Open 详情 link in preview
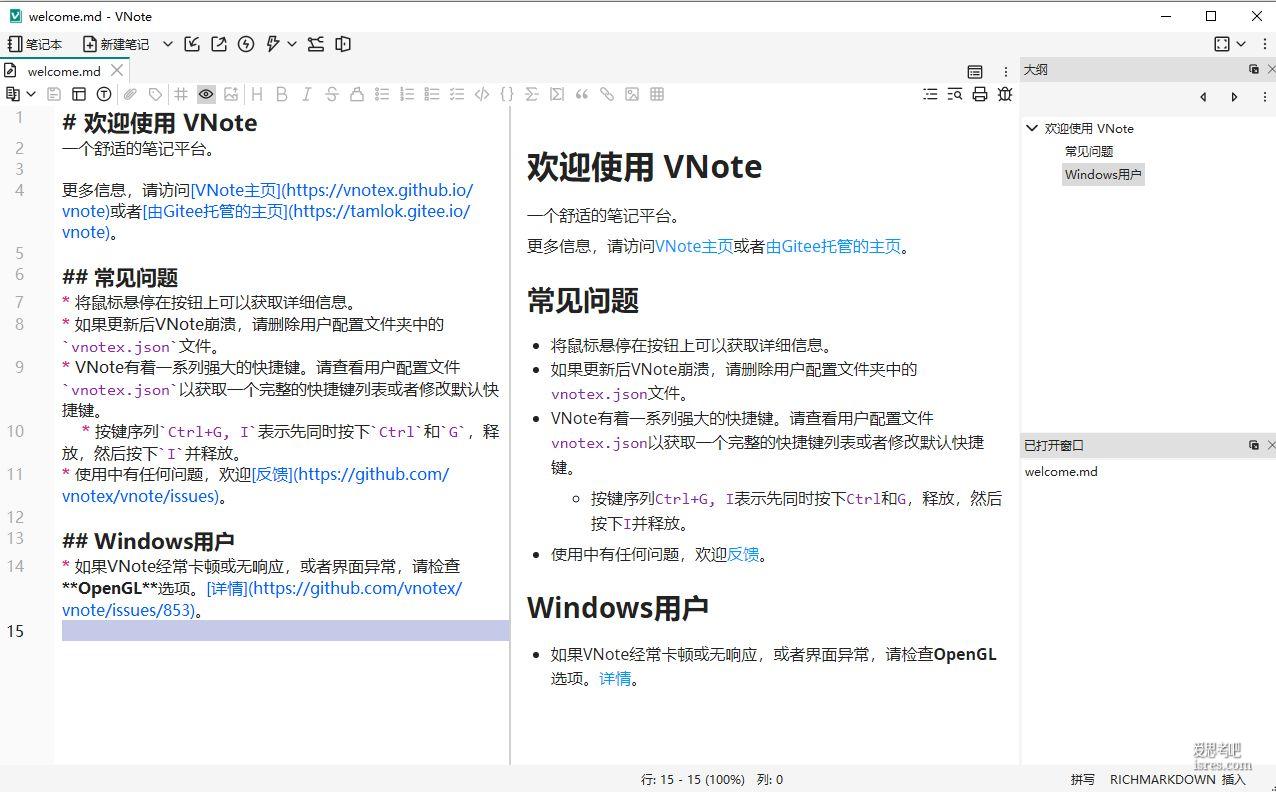 tap(615, 678)
